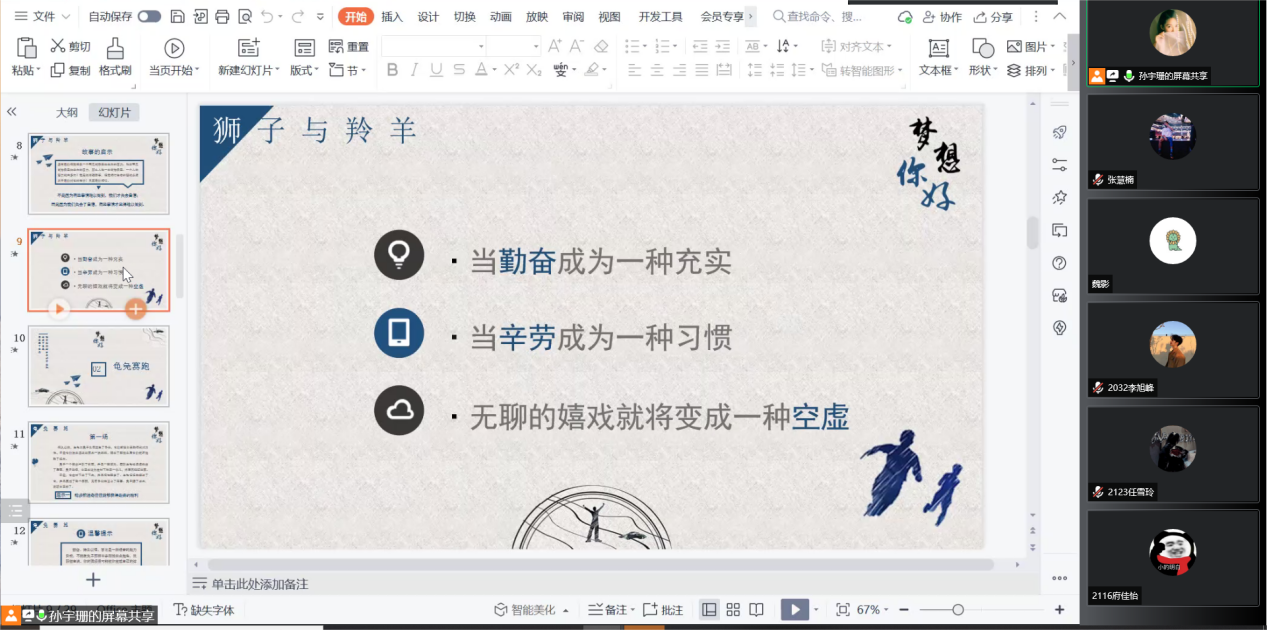Click the rocket icon in right sidebar
This screenshot has width=1267, height=630.
[x=1060, y=132]
